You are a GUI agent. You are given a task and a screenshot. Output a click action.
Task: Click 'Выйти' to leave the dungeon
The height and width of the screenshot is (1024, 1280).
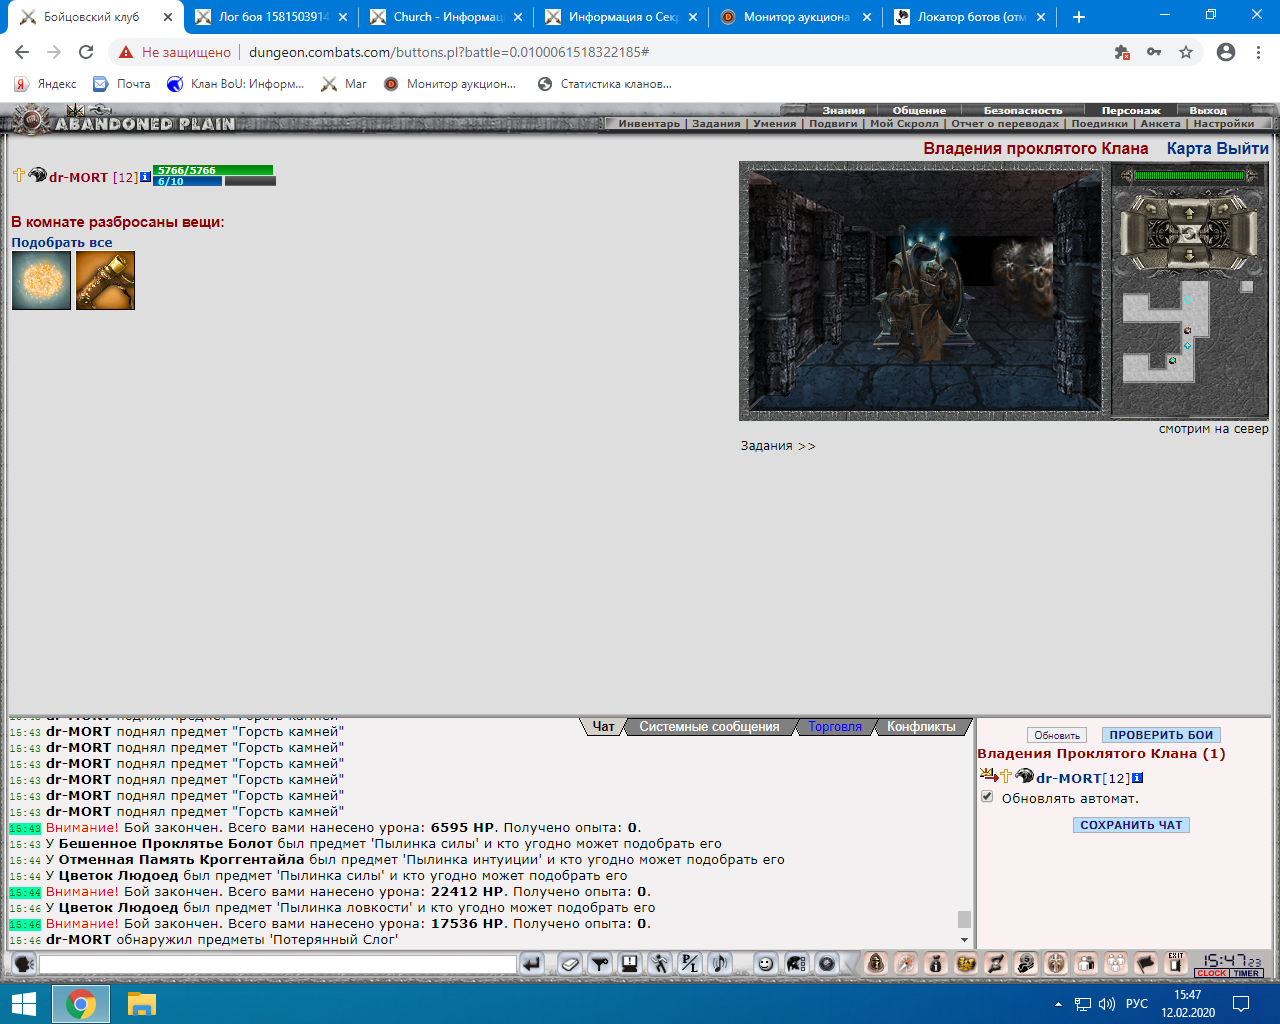[x=1243, y=148]
